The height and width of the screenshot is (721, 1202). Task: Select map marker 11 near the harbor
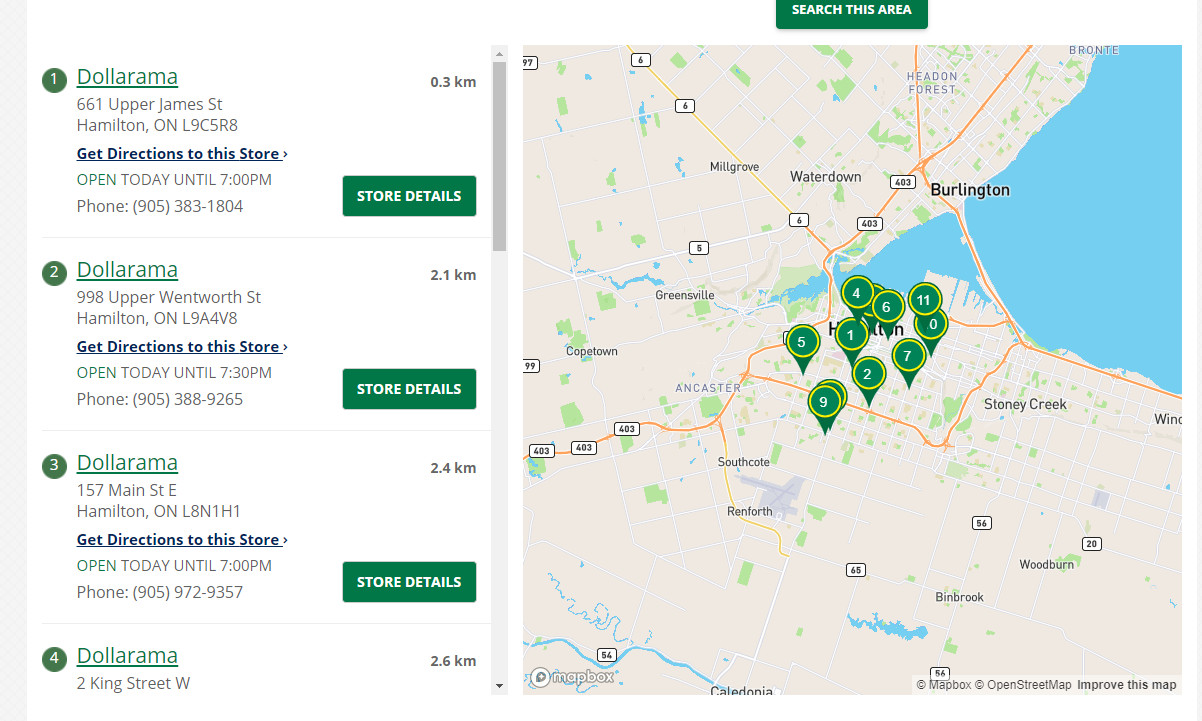923,299
